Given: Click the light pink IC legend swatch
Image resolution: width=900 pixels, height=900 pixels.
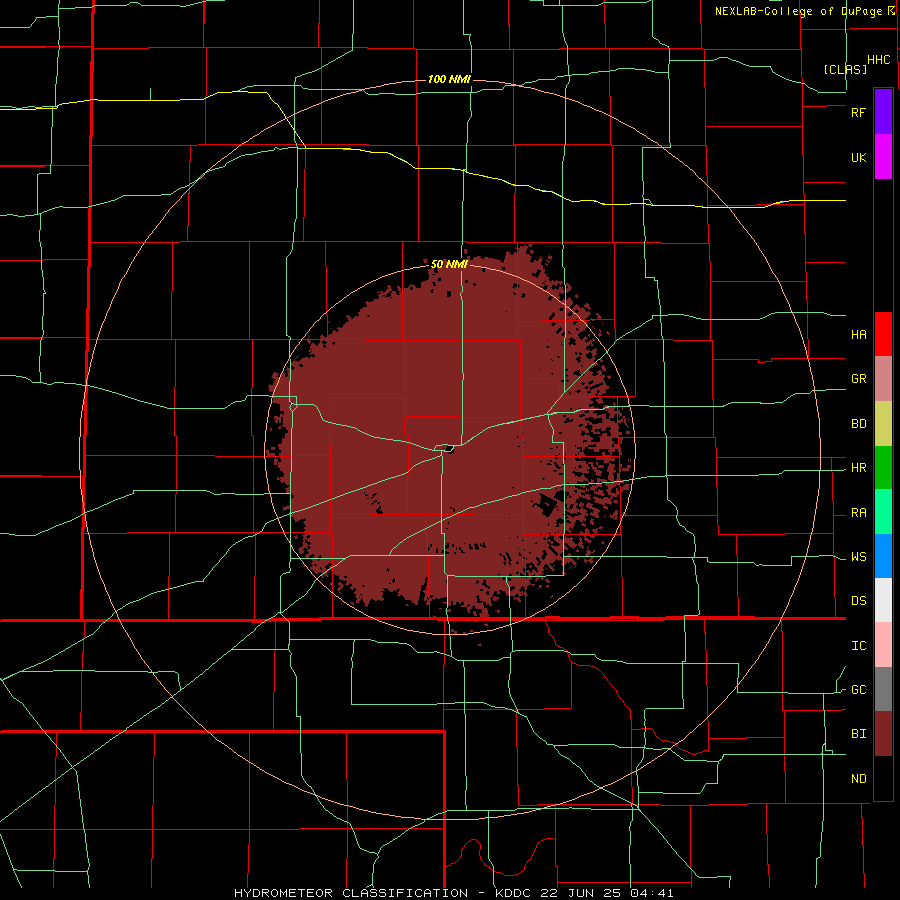Looking at the screenshot, I should tap(883, 645).
